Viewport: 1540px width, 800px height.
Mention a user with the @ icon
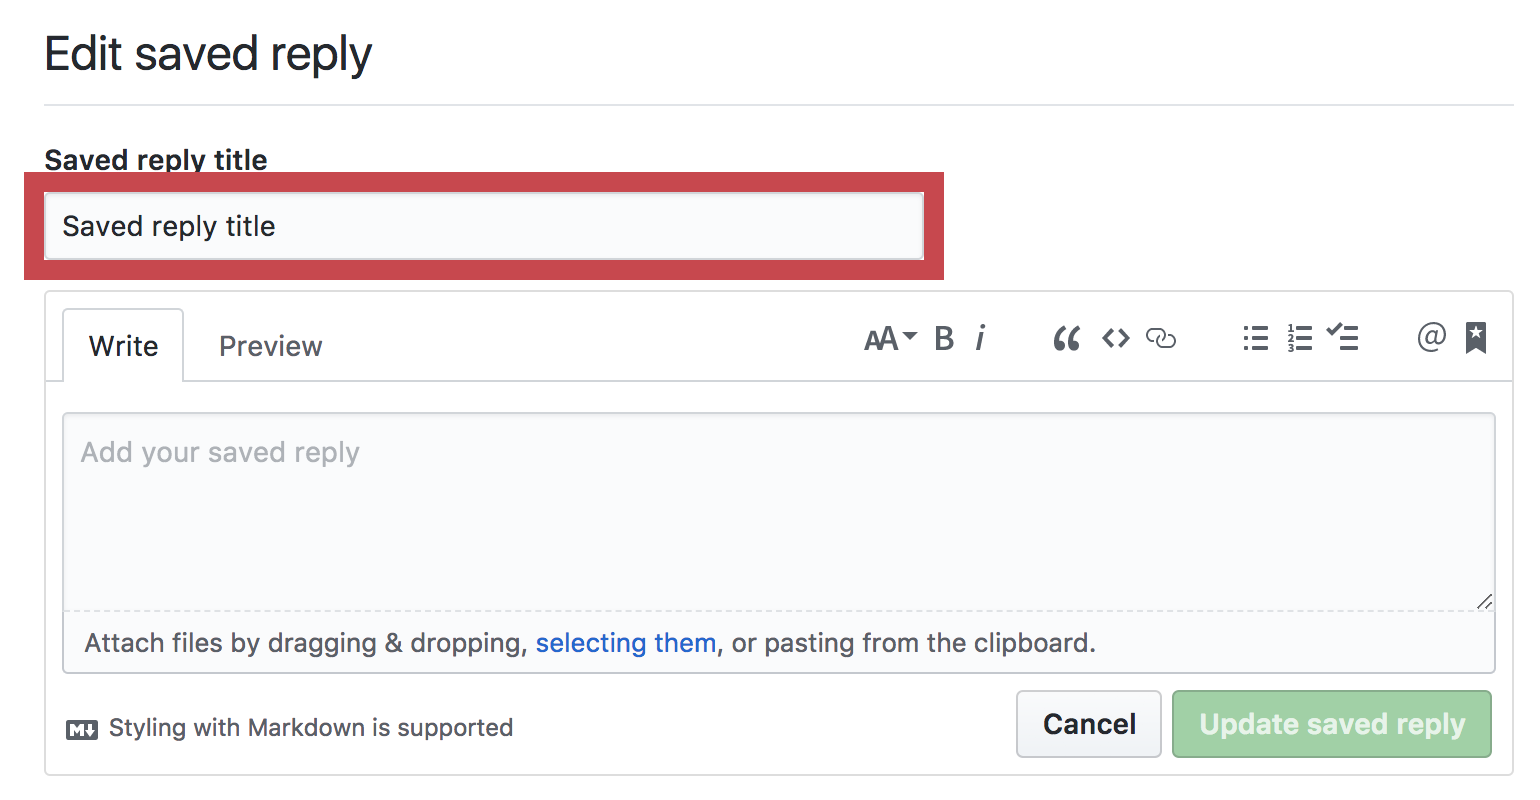[x=1432, y=338]
